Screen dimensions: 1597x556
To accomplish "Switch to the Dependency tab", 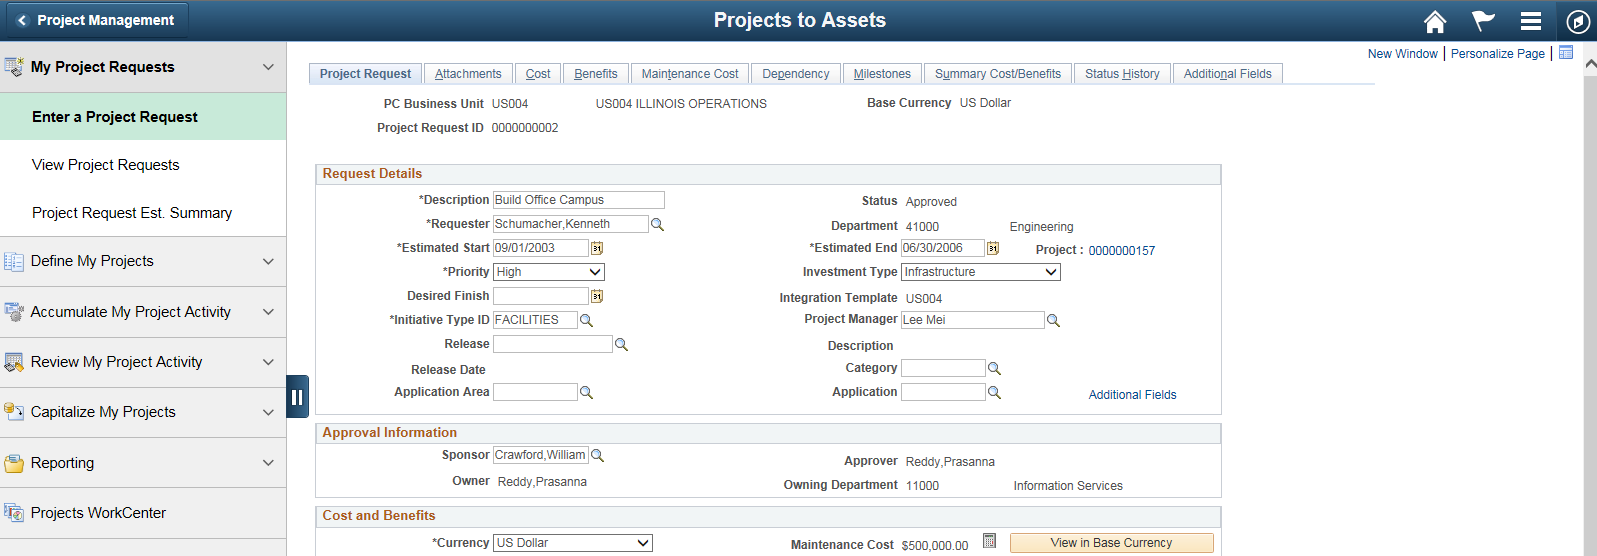I will click(796, 74).
